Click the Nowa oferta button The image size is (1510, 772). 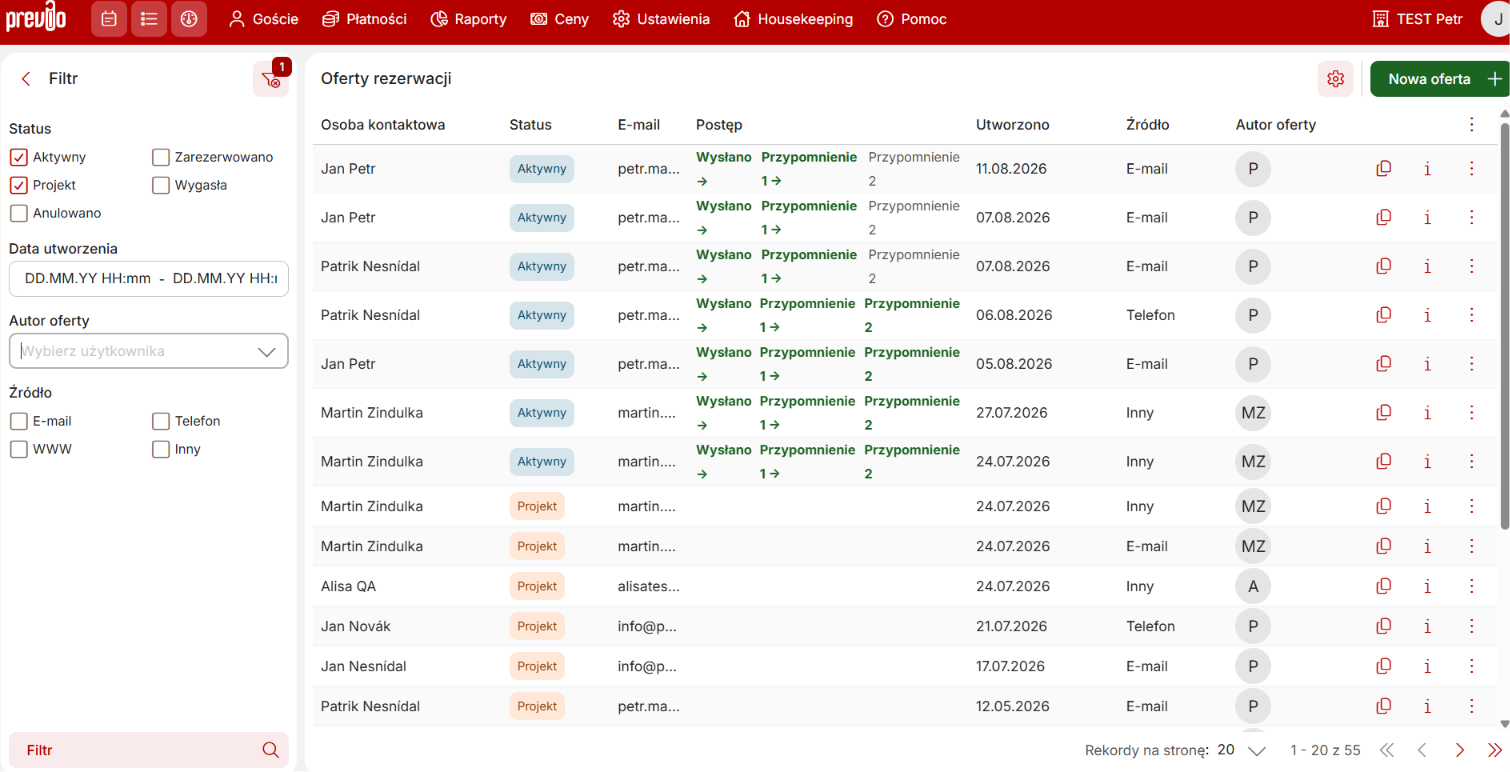pos(1439,79)
